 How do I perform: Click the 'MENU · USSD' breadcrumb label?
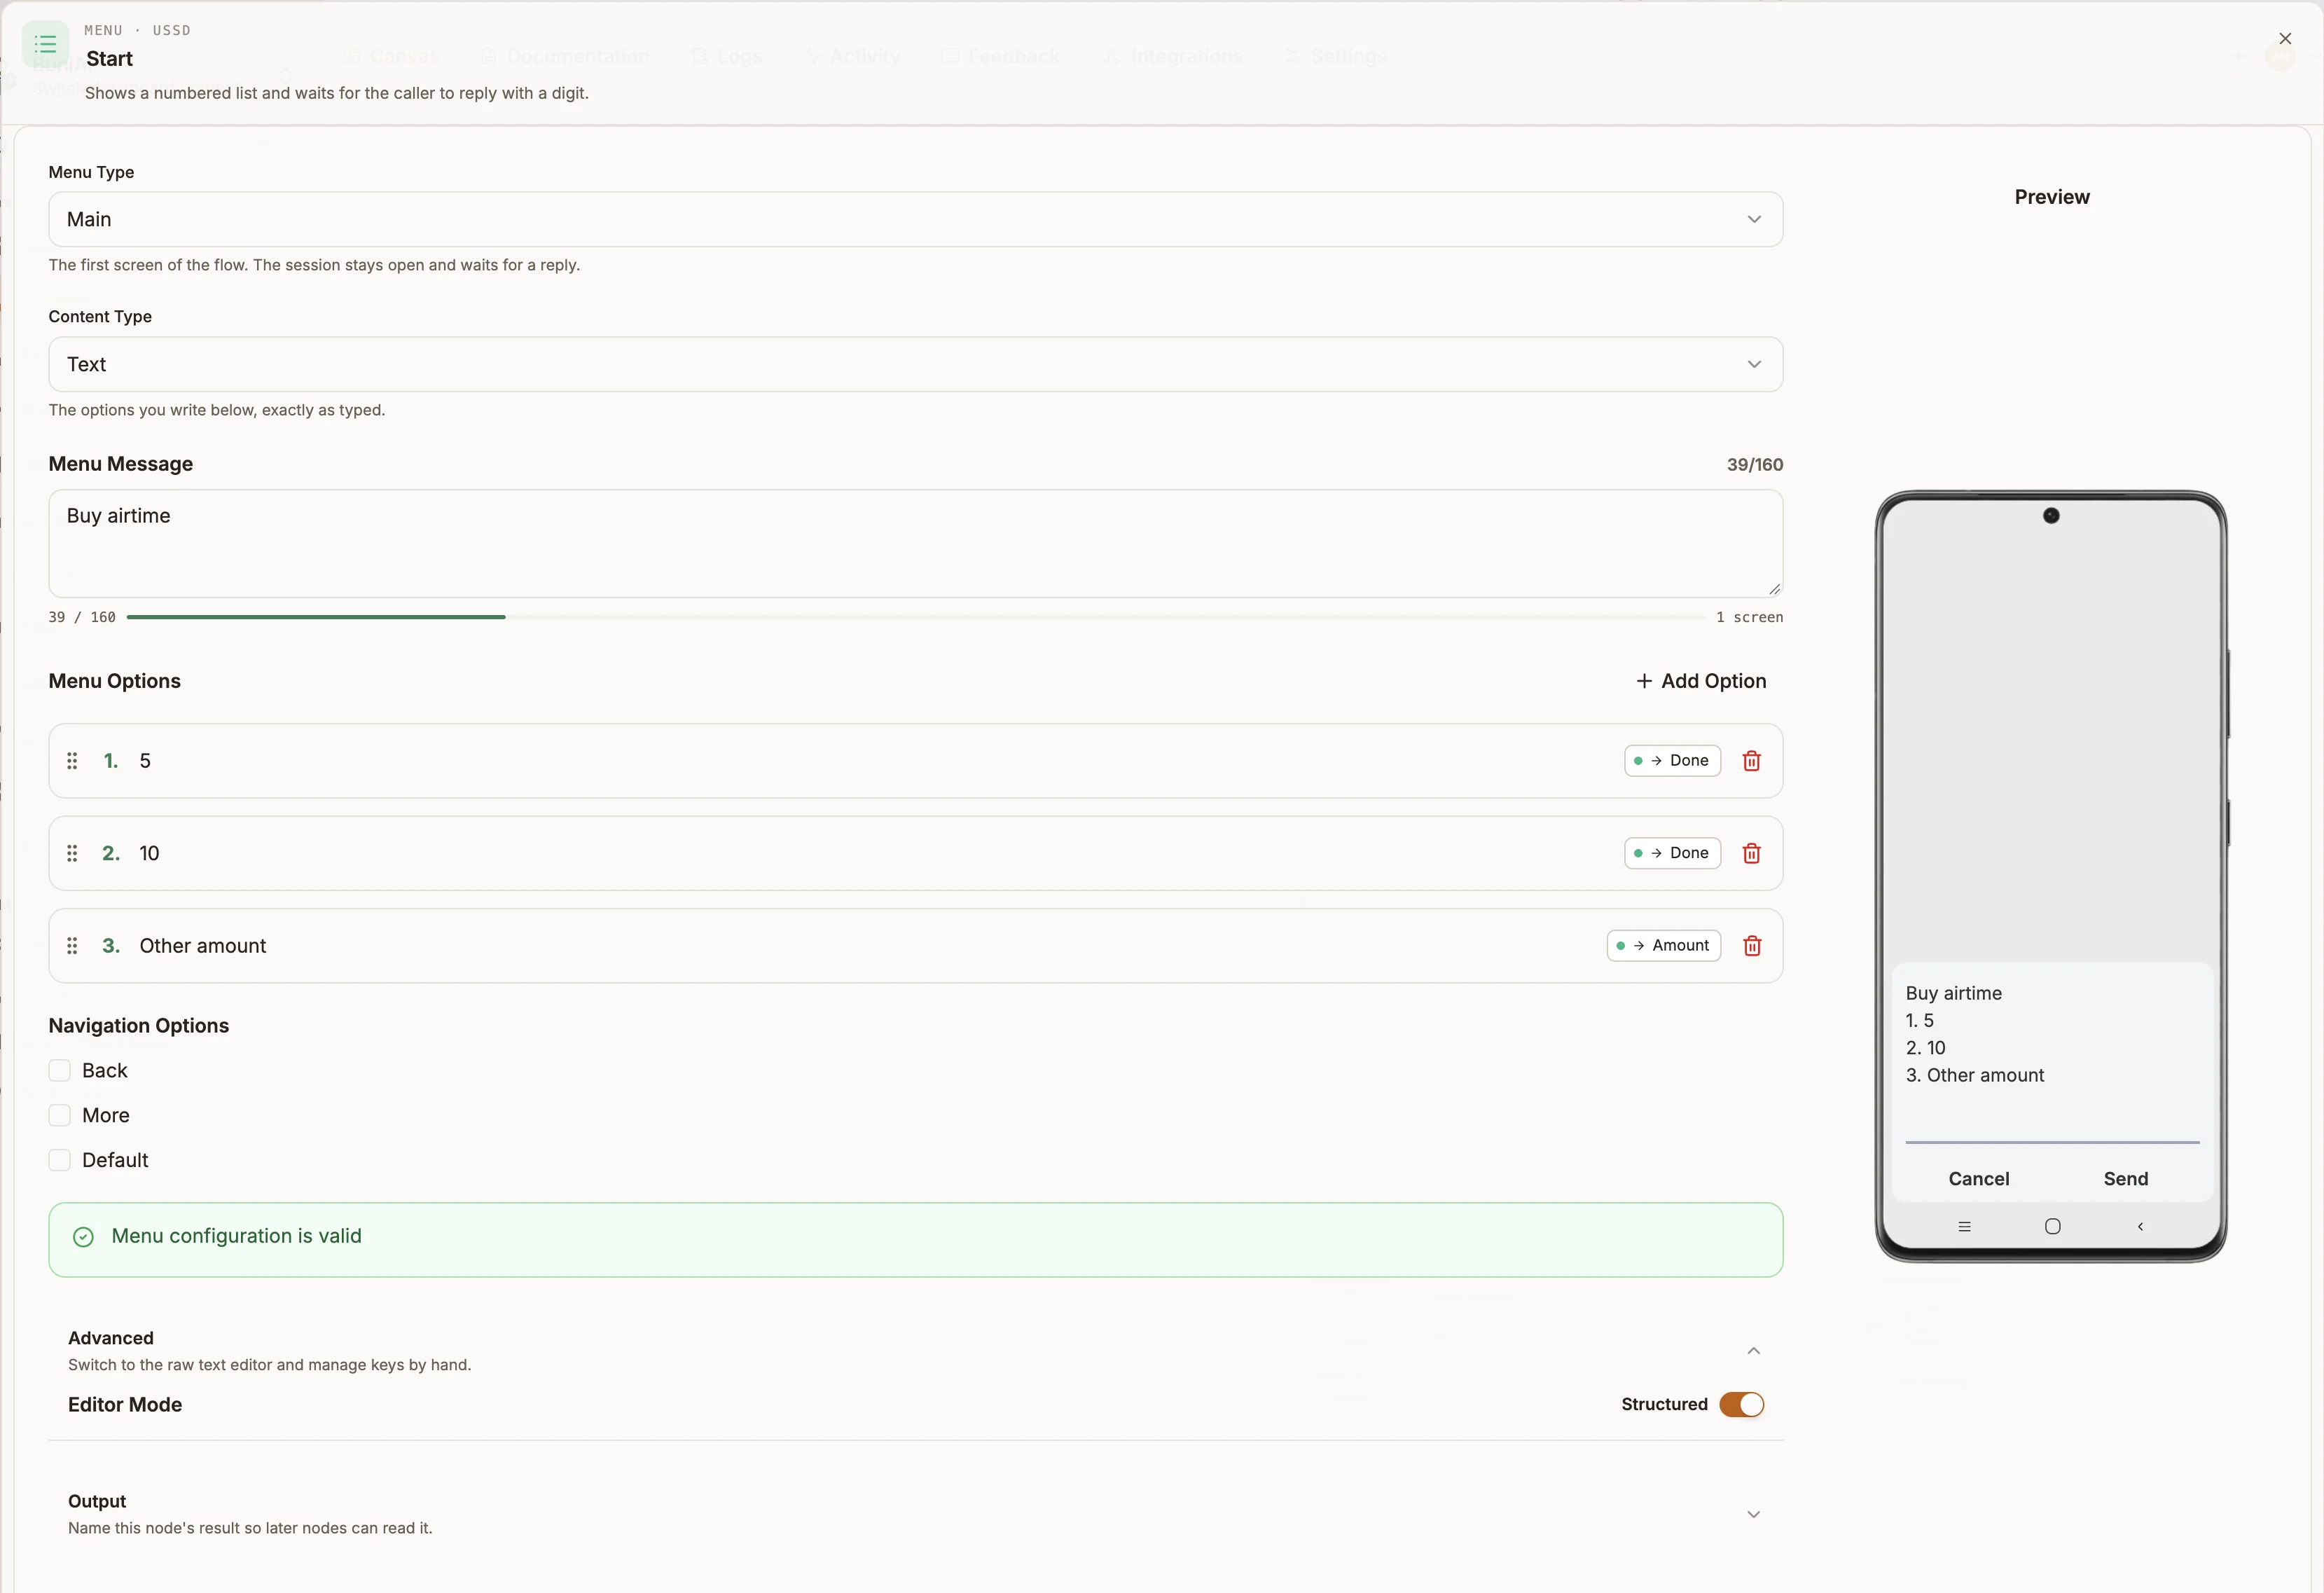[137, 30]
